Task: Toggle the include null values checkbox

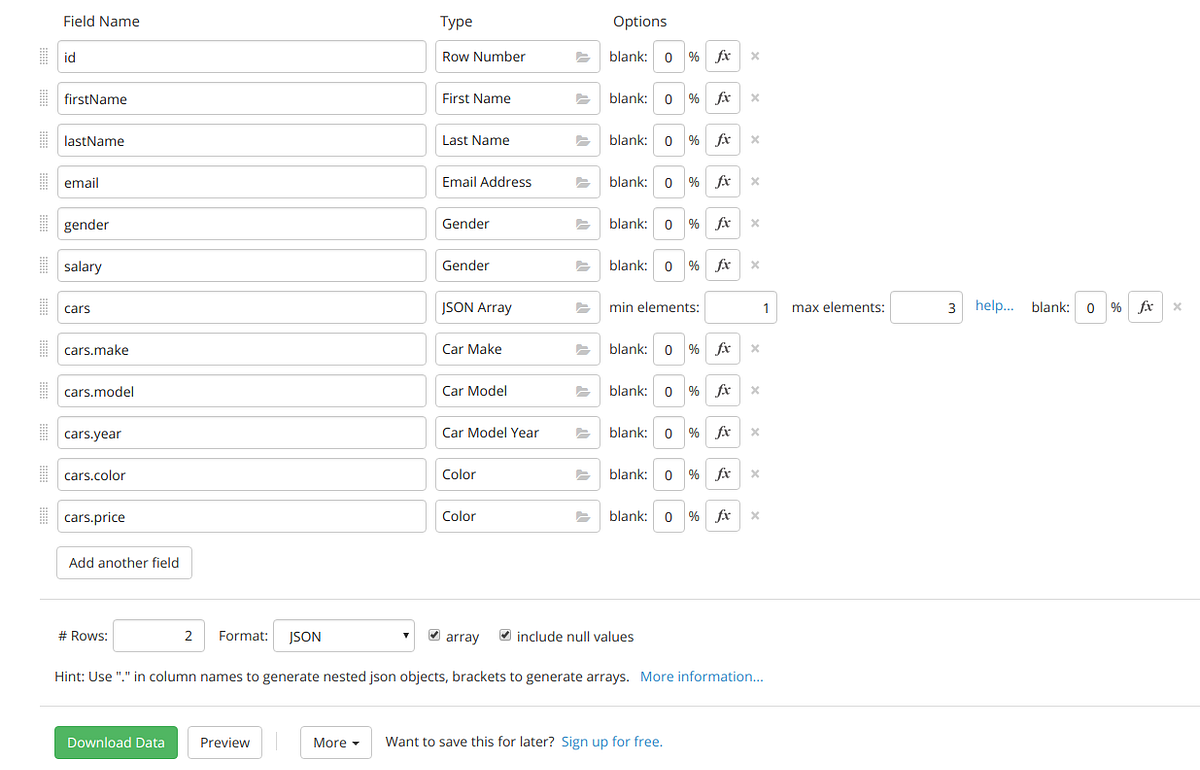Action: click(x=505, y=635)
